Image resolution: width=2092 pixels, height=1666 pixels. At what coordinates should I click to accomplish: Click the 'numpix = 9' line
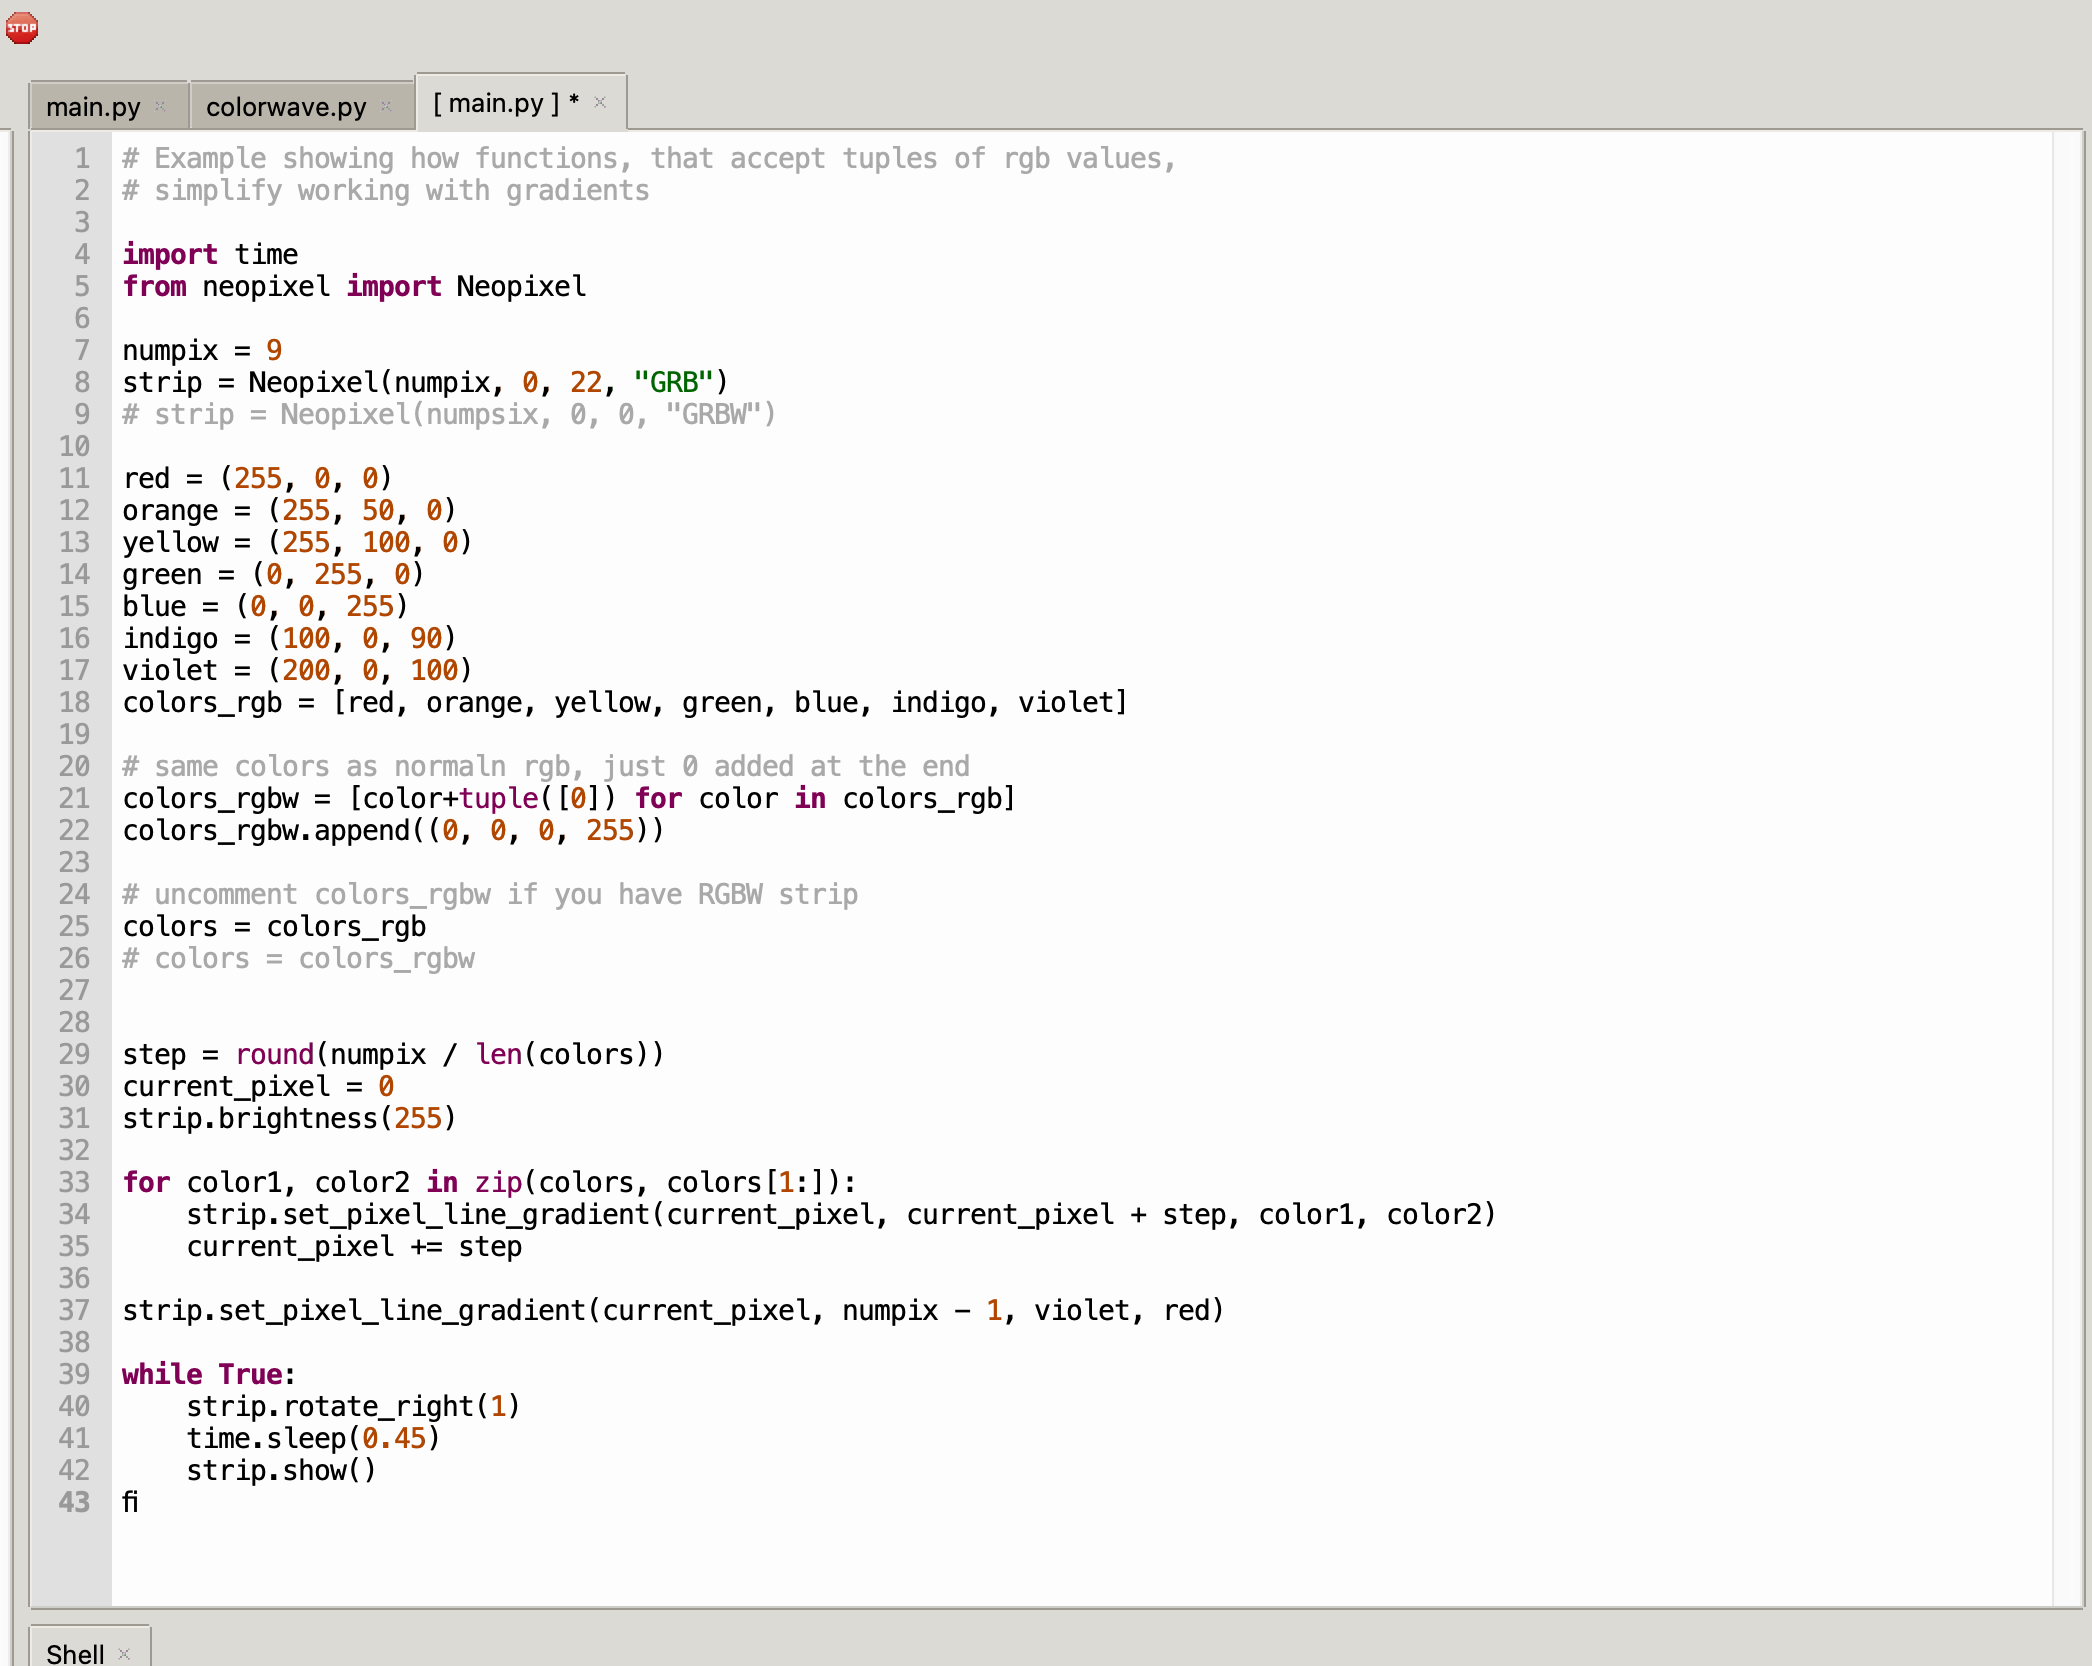click(202, 350)
